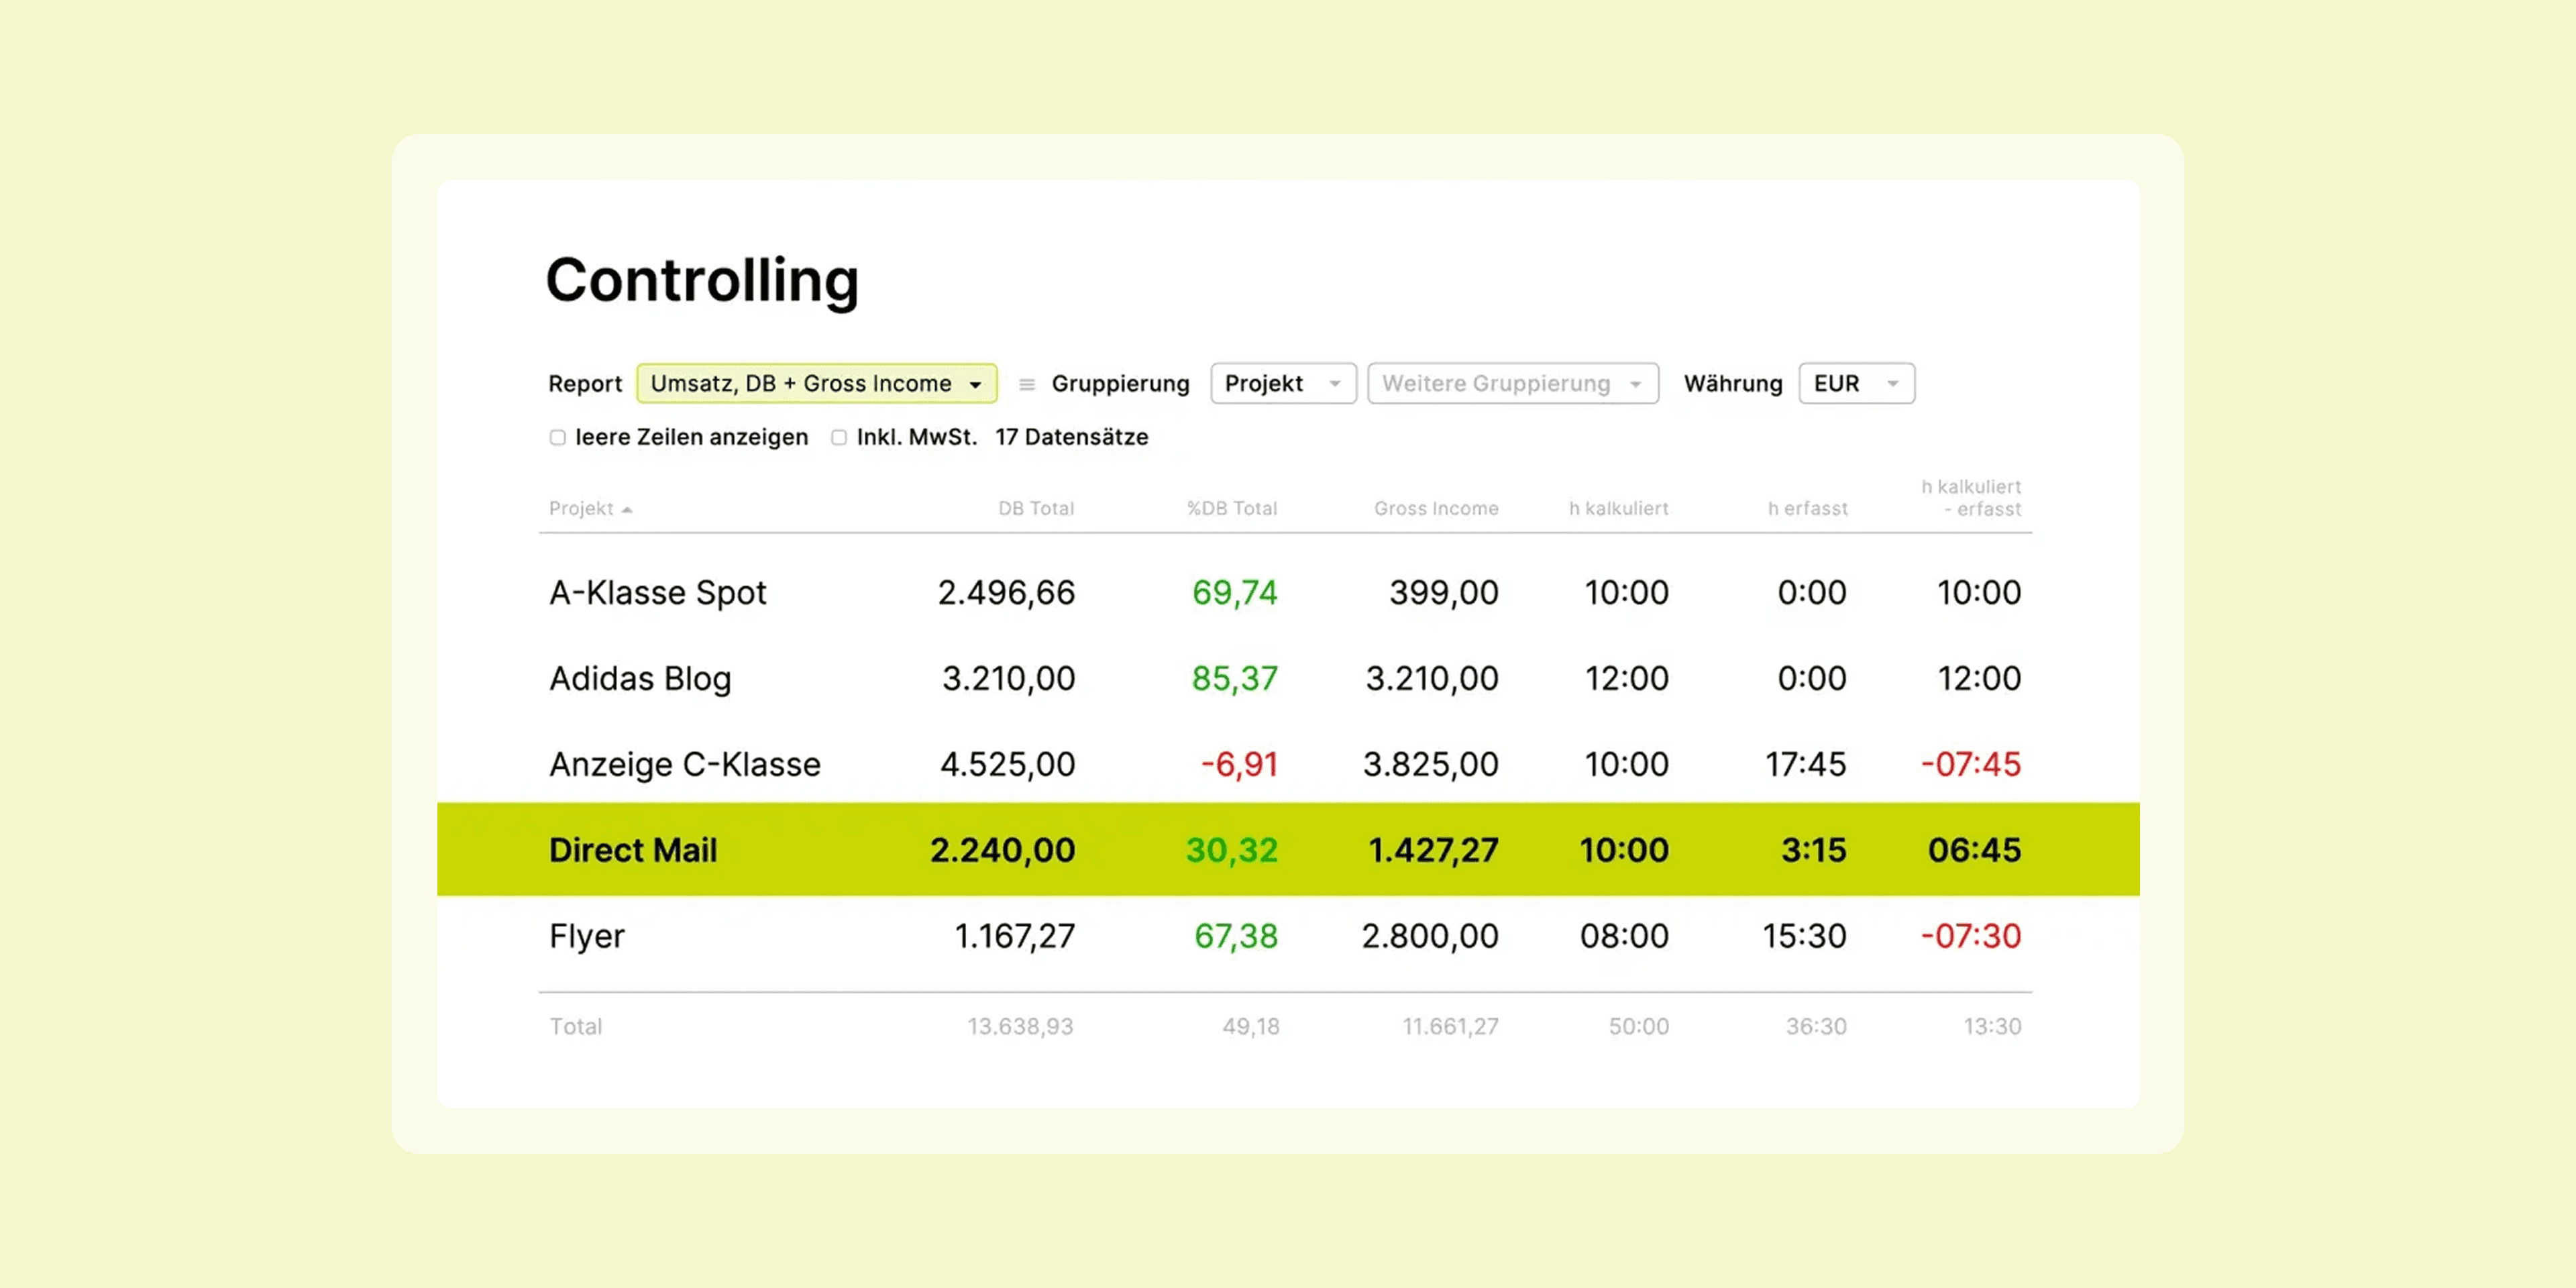Click the Total summary row
This screenshot has width=2576, height=1288.
576,1026
